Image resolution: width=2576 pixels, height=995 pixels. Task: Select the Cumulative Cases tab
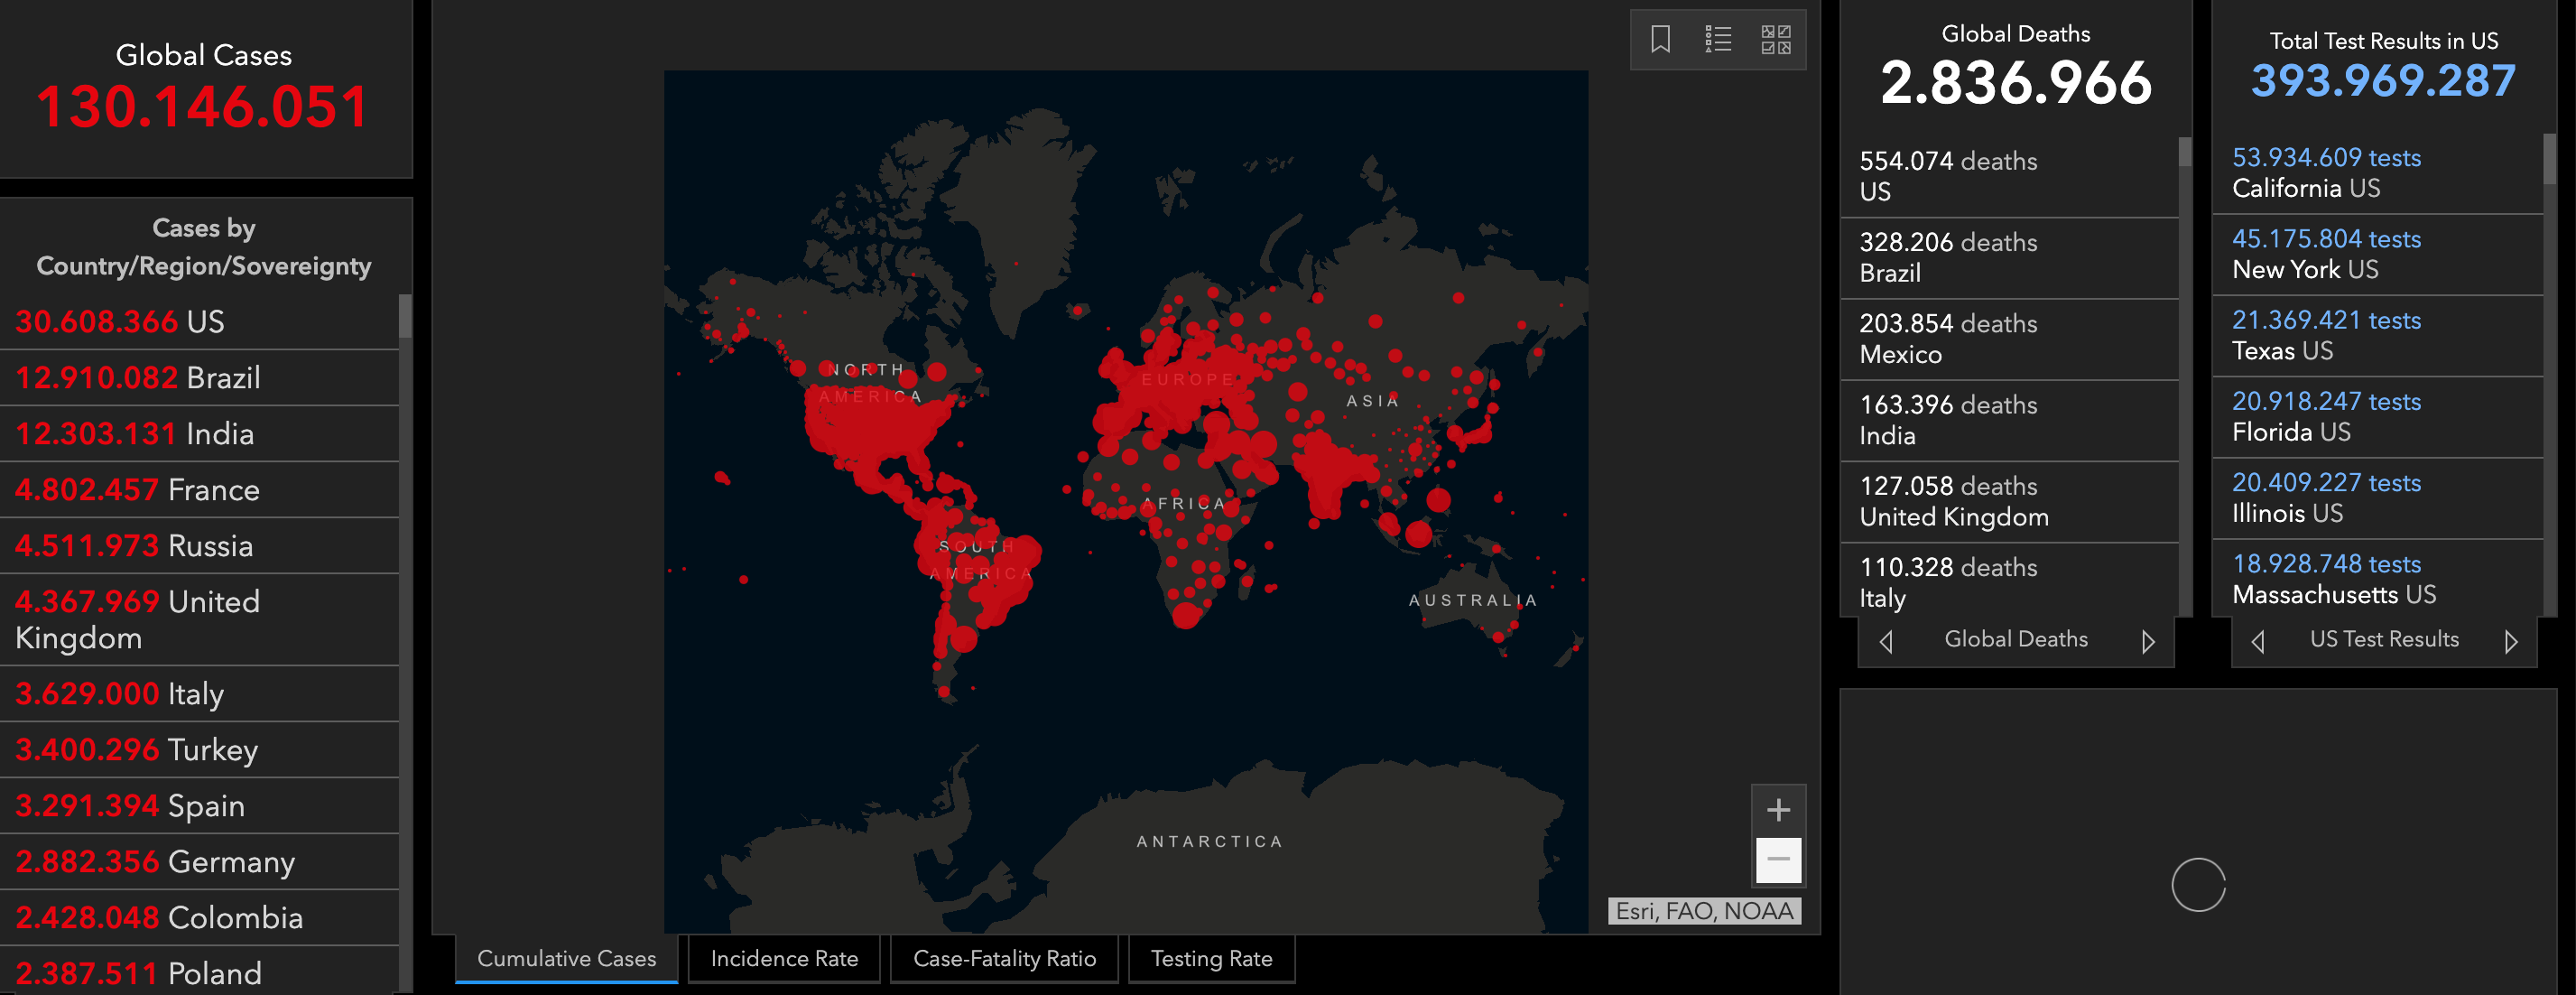(x=566, y=958)
